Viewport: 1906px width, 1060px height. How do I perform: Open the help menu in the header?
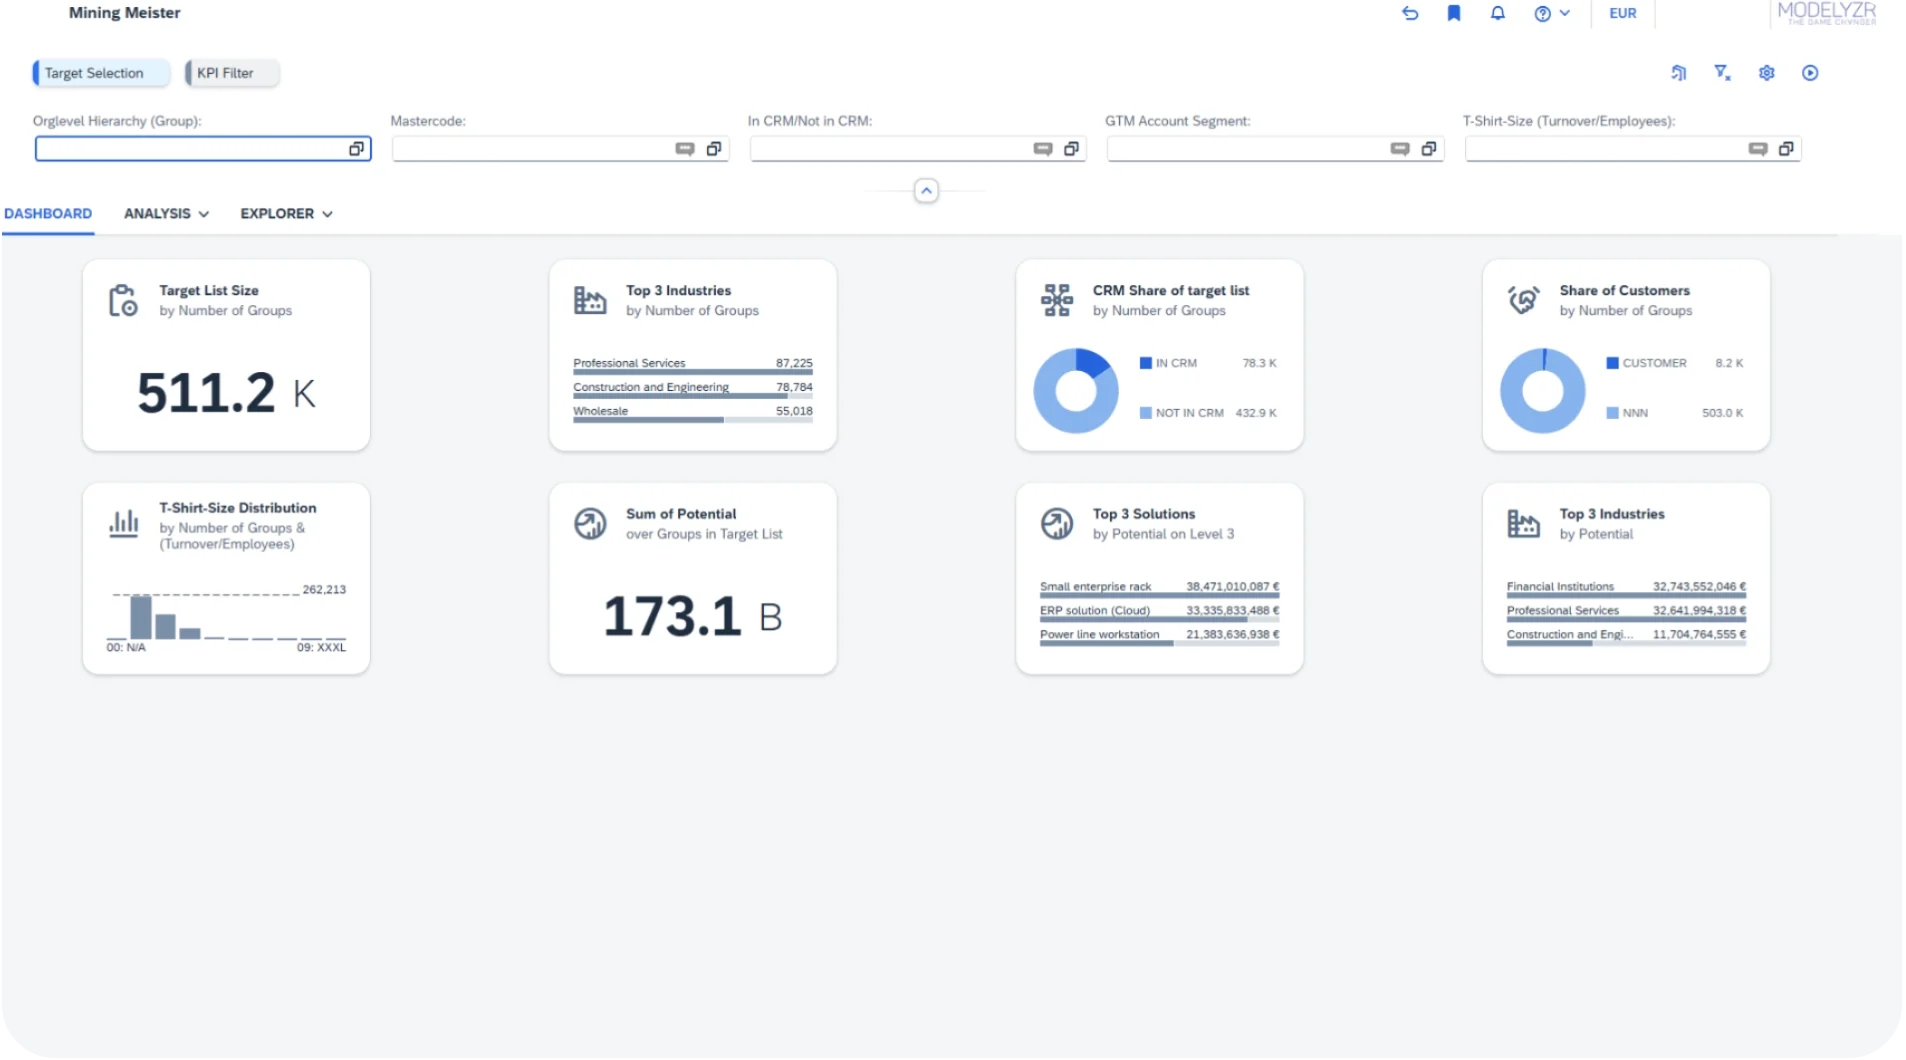1551,13
